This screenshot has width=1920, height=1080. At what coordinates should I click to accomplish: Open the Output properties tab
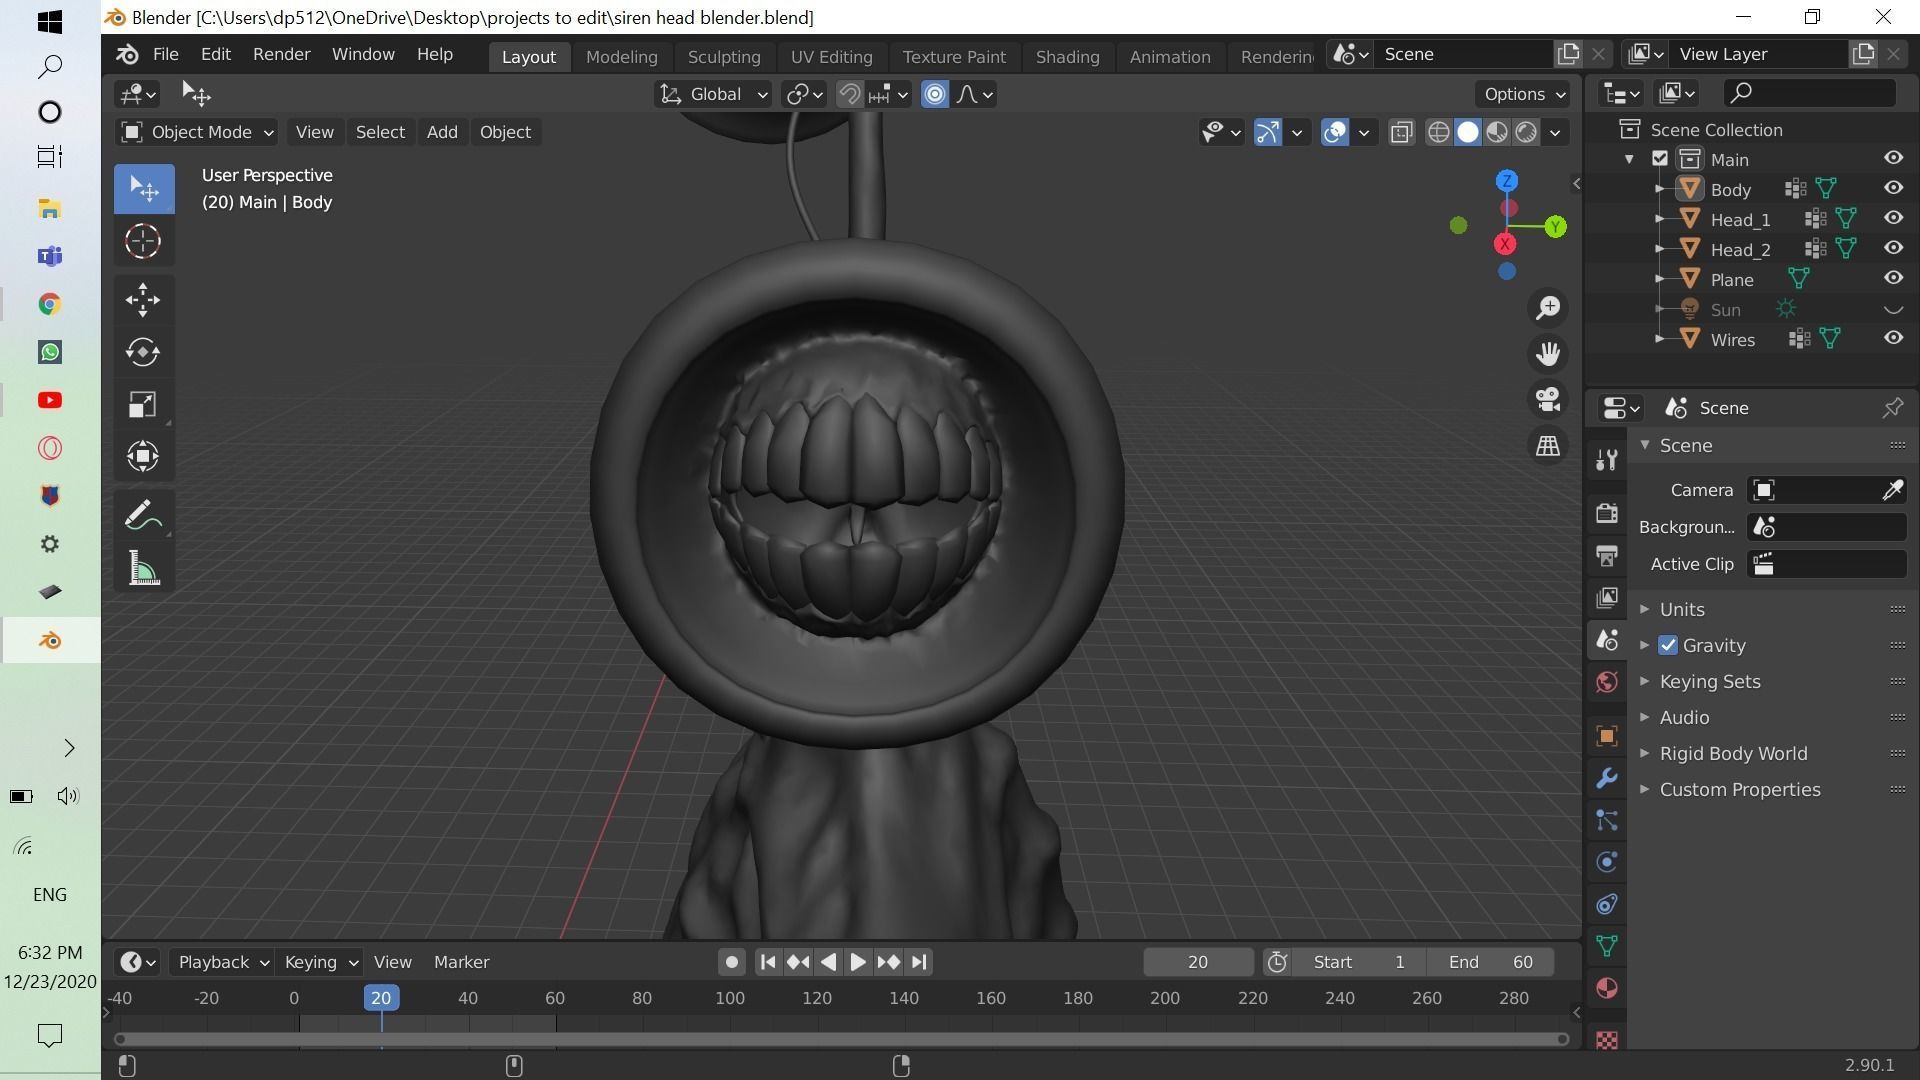(1607, 555)
